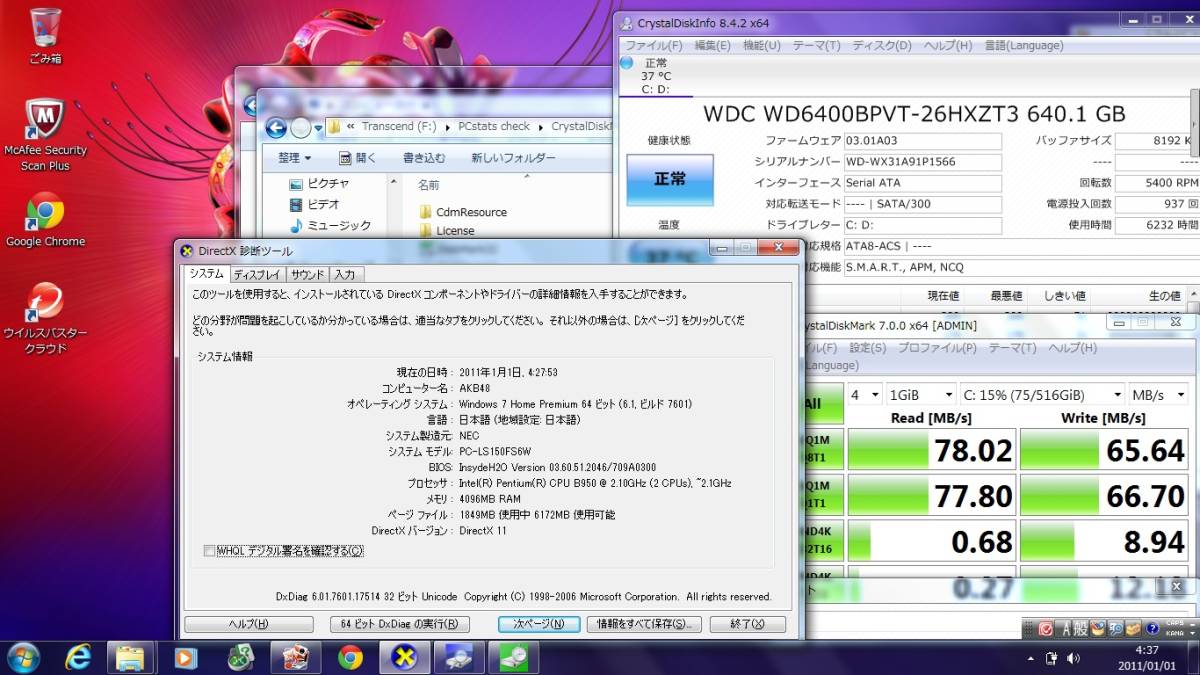Switch to Input tab in DirectX tool

pos(344,274)
